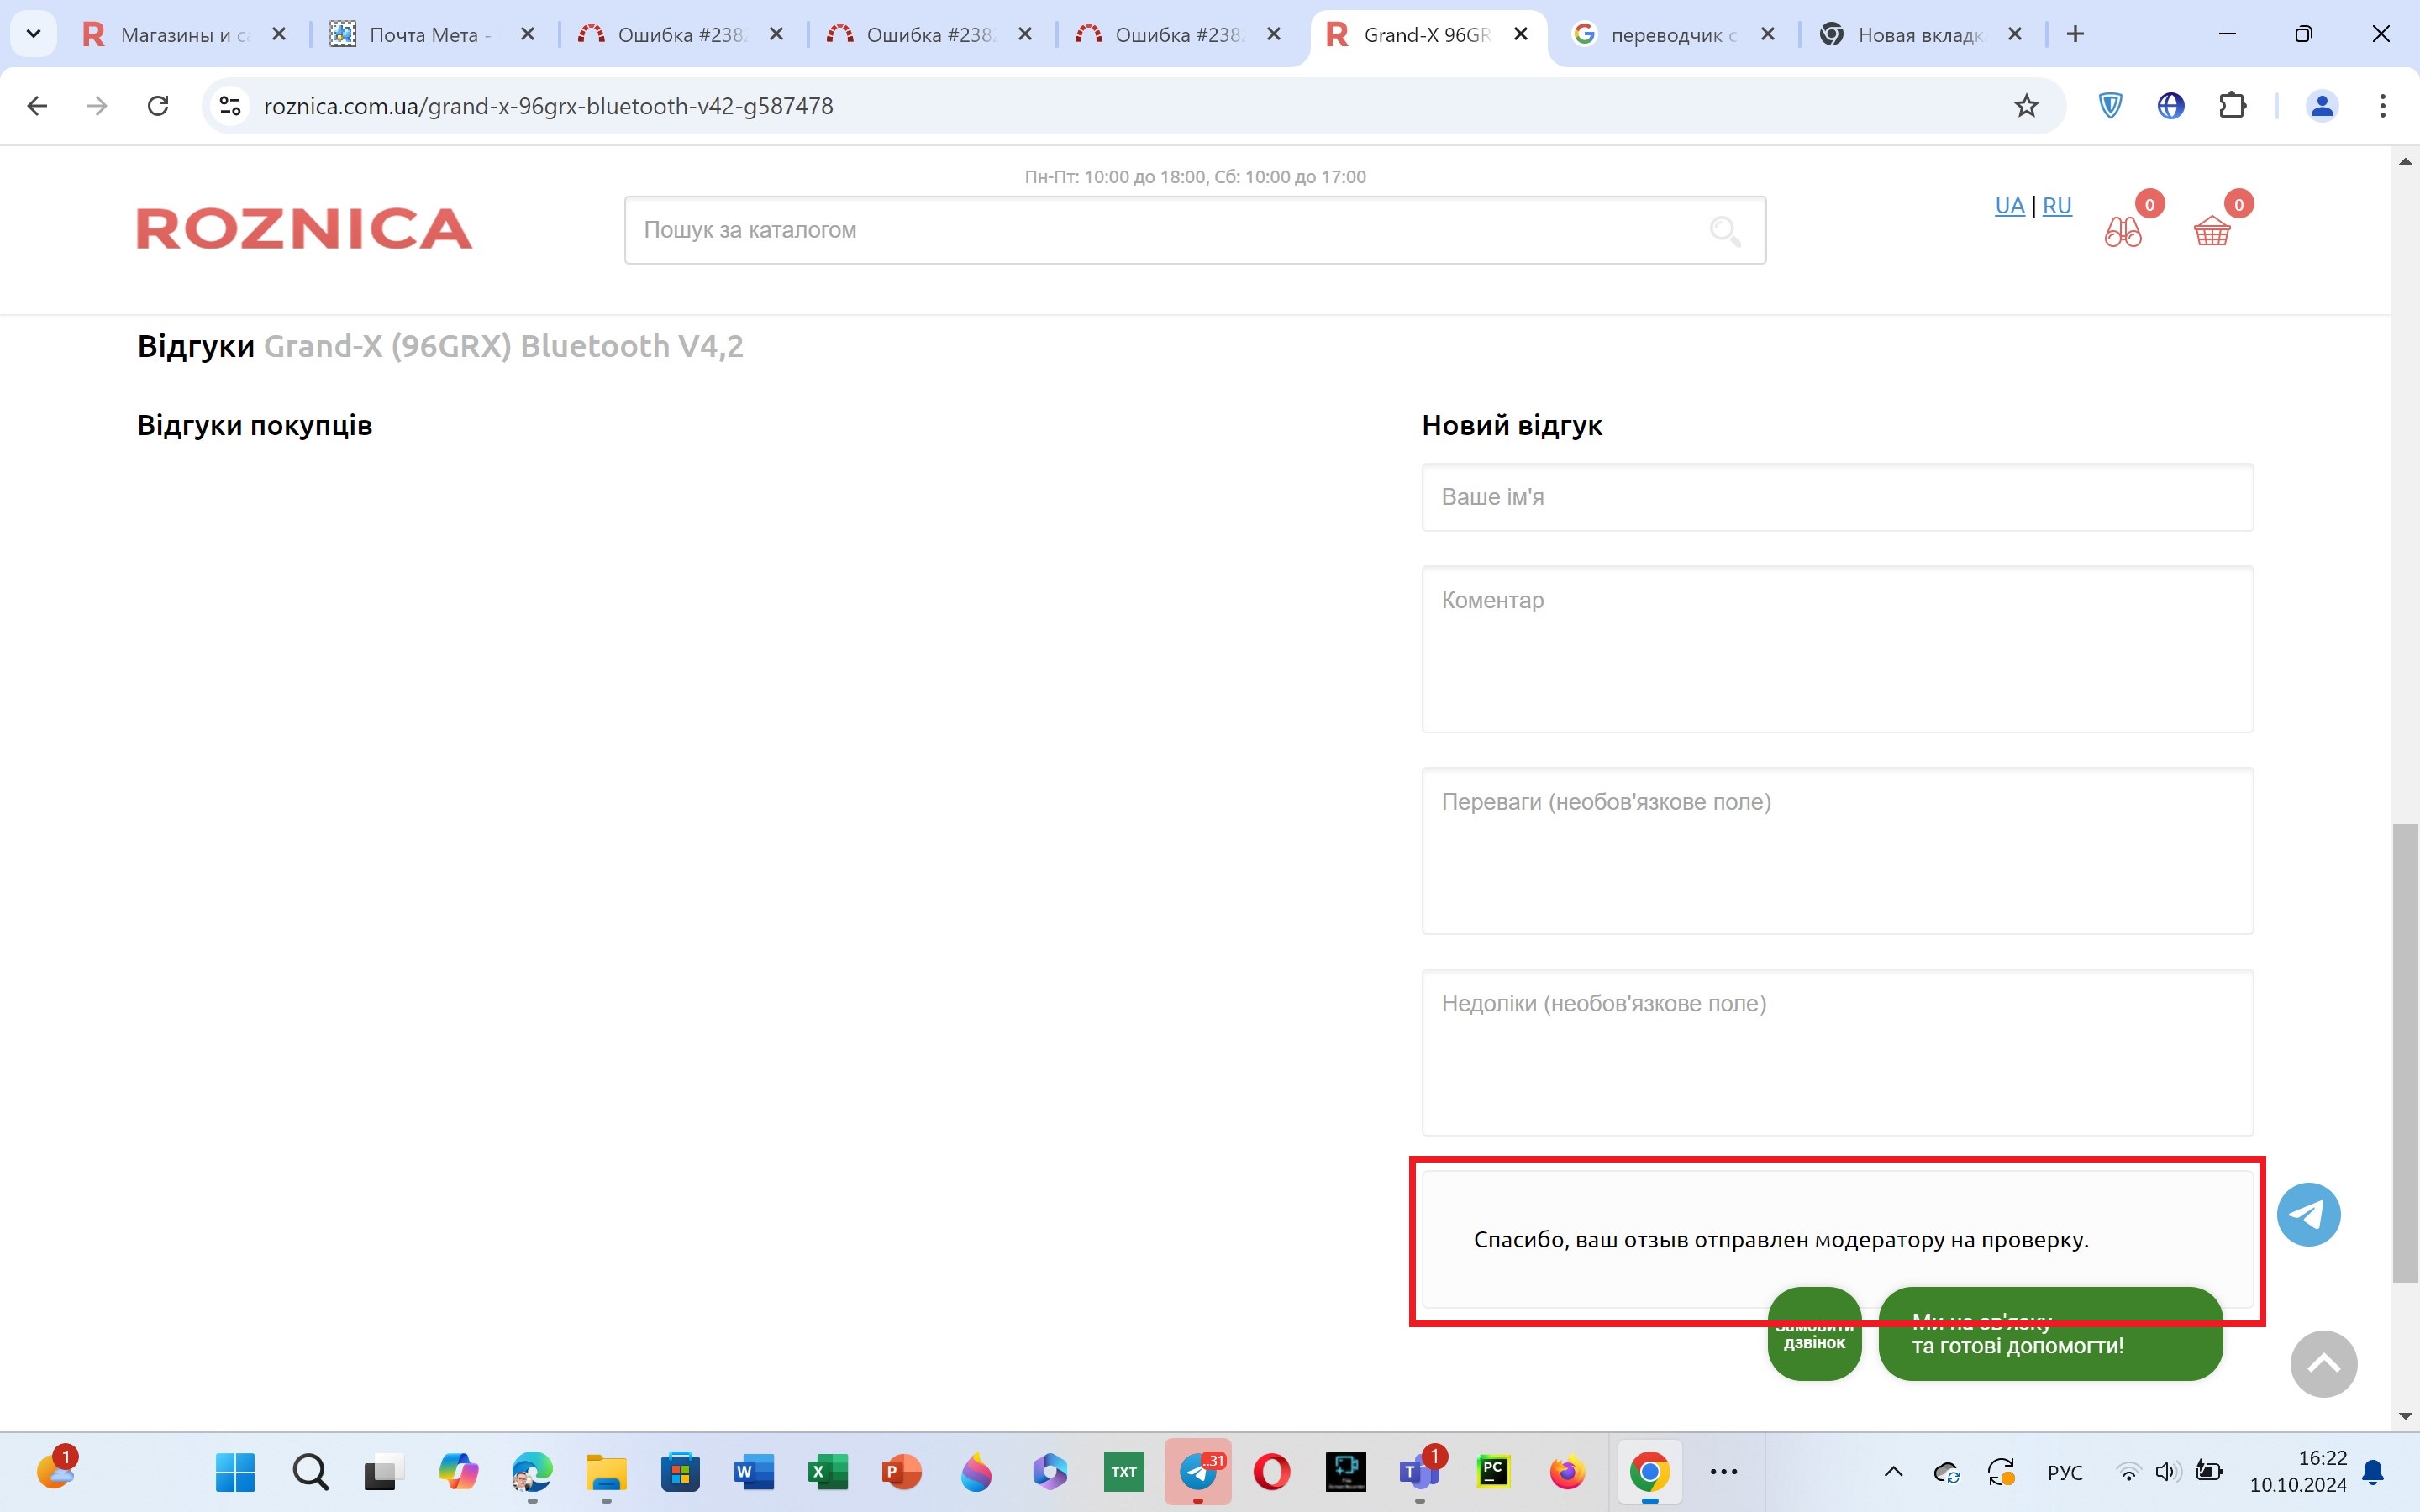
Task: Reload the page with refresh icon
Action: pos(158,106)
